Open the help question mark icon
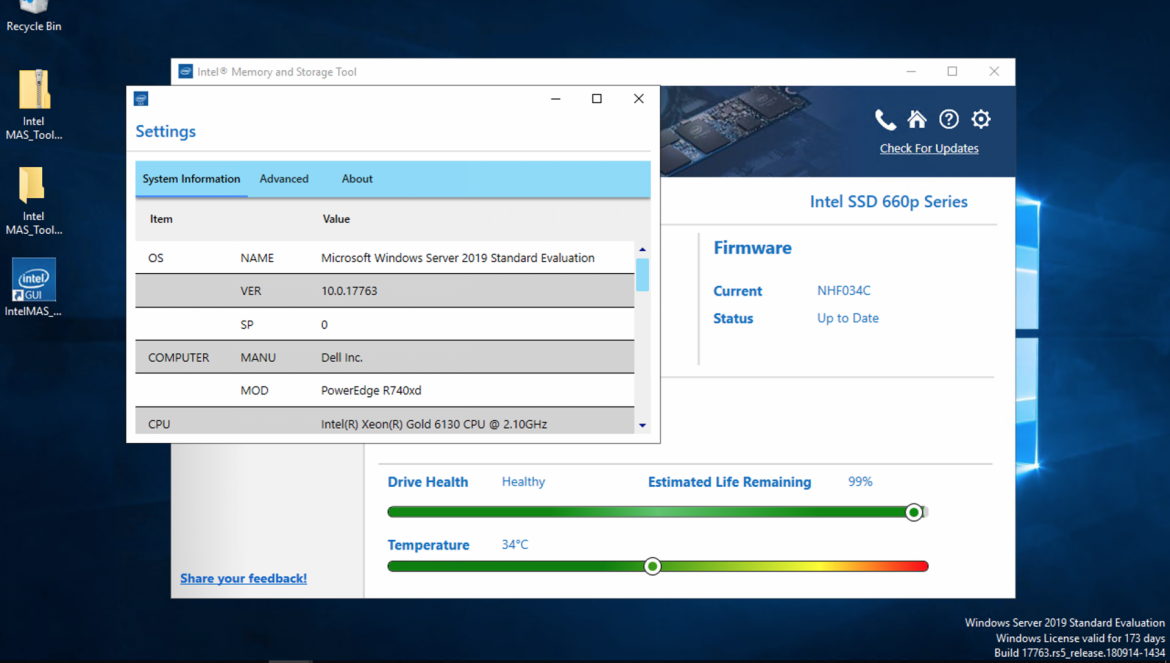The height and width of the screenshot is (663, 1170). point(949,119)
